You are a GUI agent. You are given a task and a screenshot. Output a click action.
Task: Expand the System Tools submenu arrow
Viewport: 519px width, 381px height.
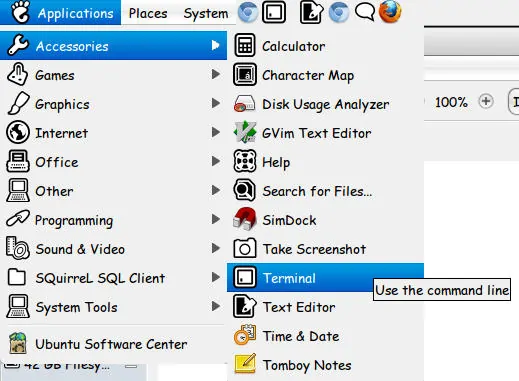coord(216,306)
